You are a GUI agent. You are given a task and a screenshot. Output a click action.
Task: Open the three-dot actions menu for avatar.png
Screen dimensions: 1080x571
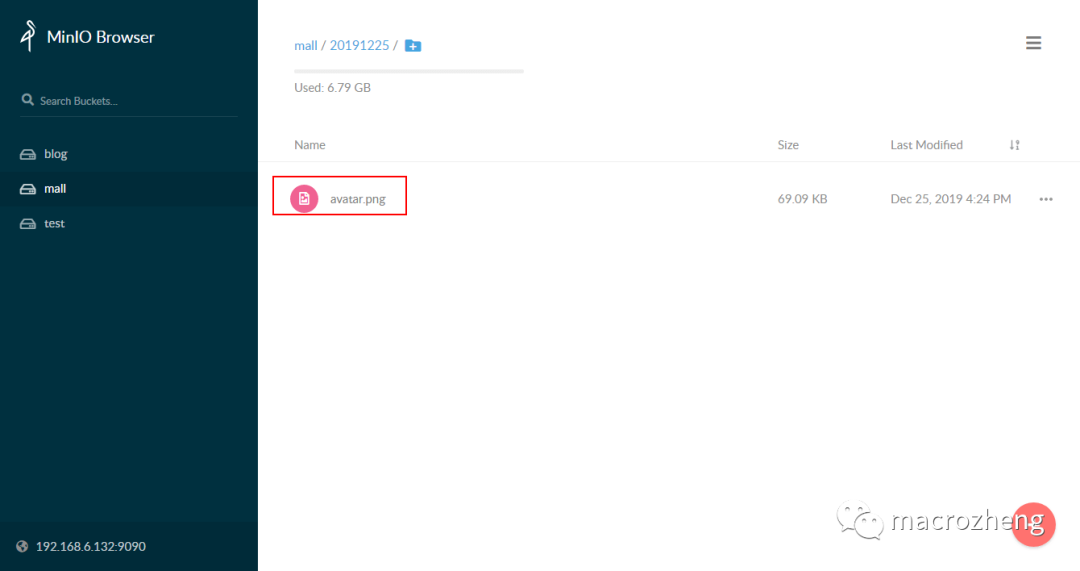coord(1046,199)
